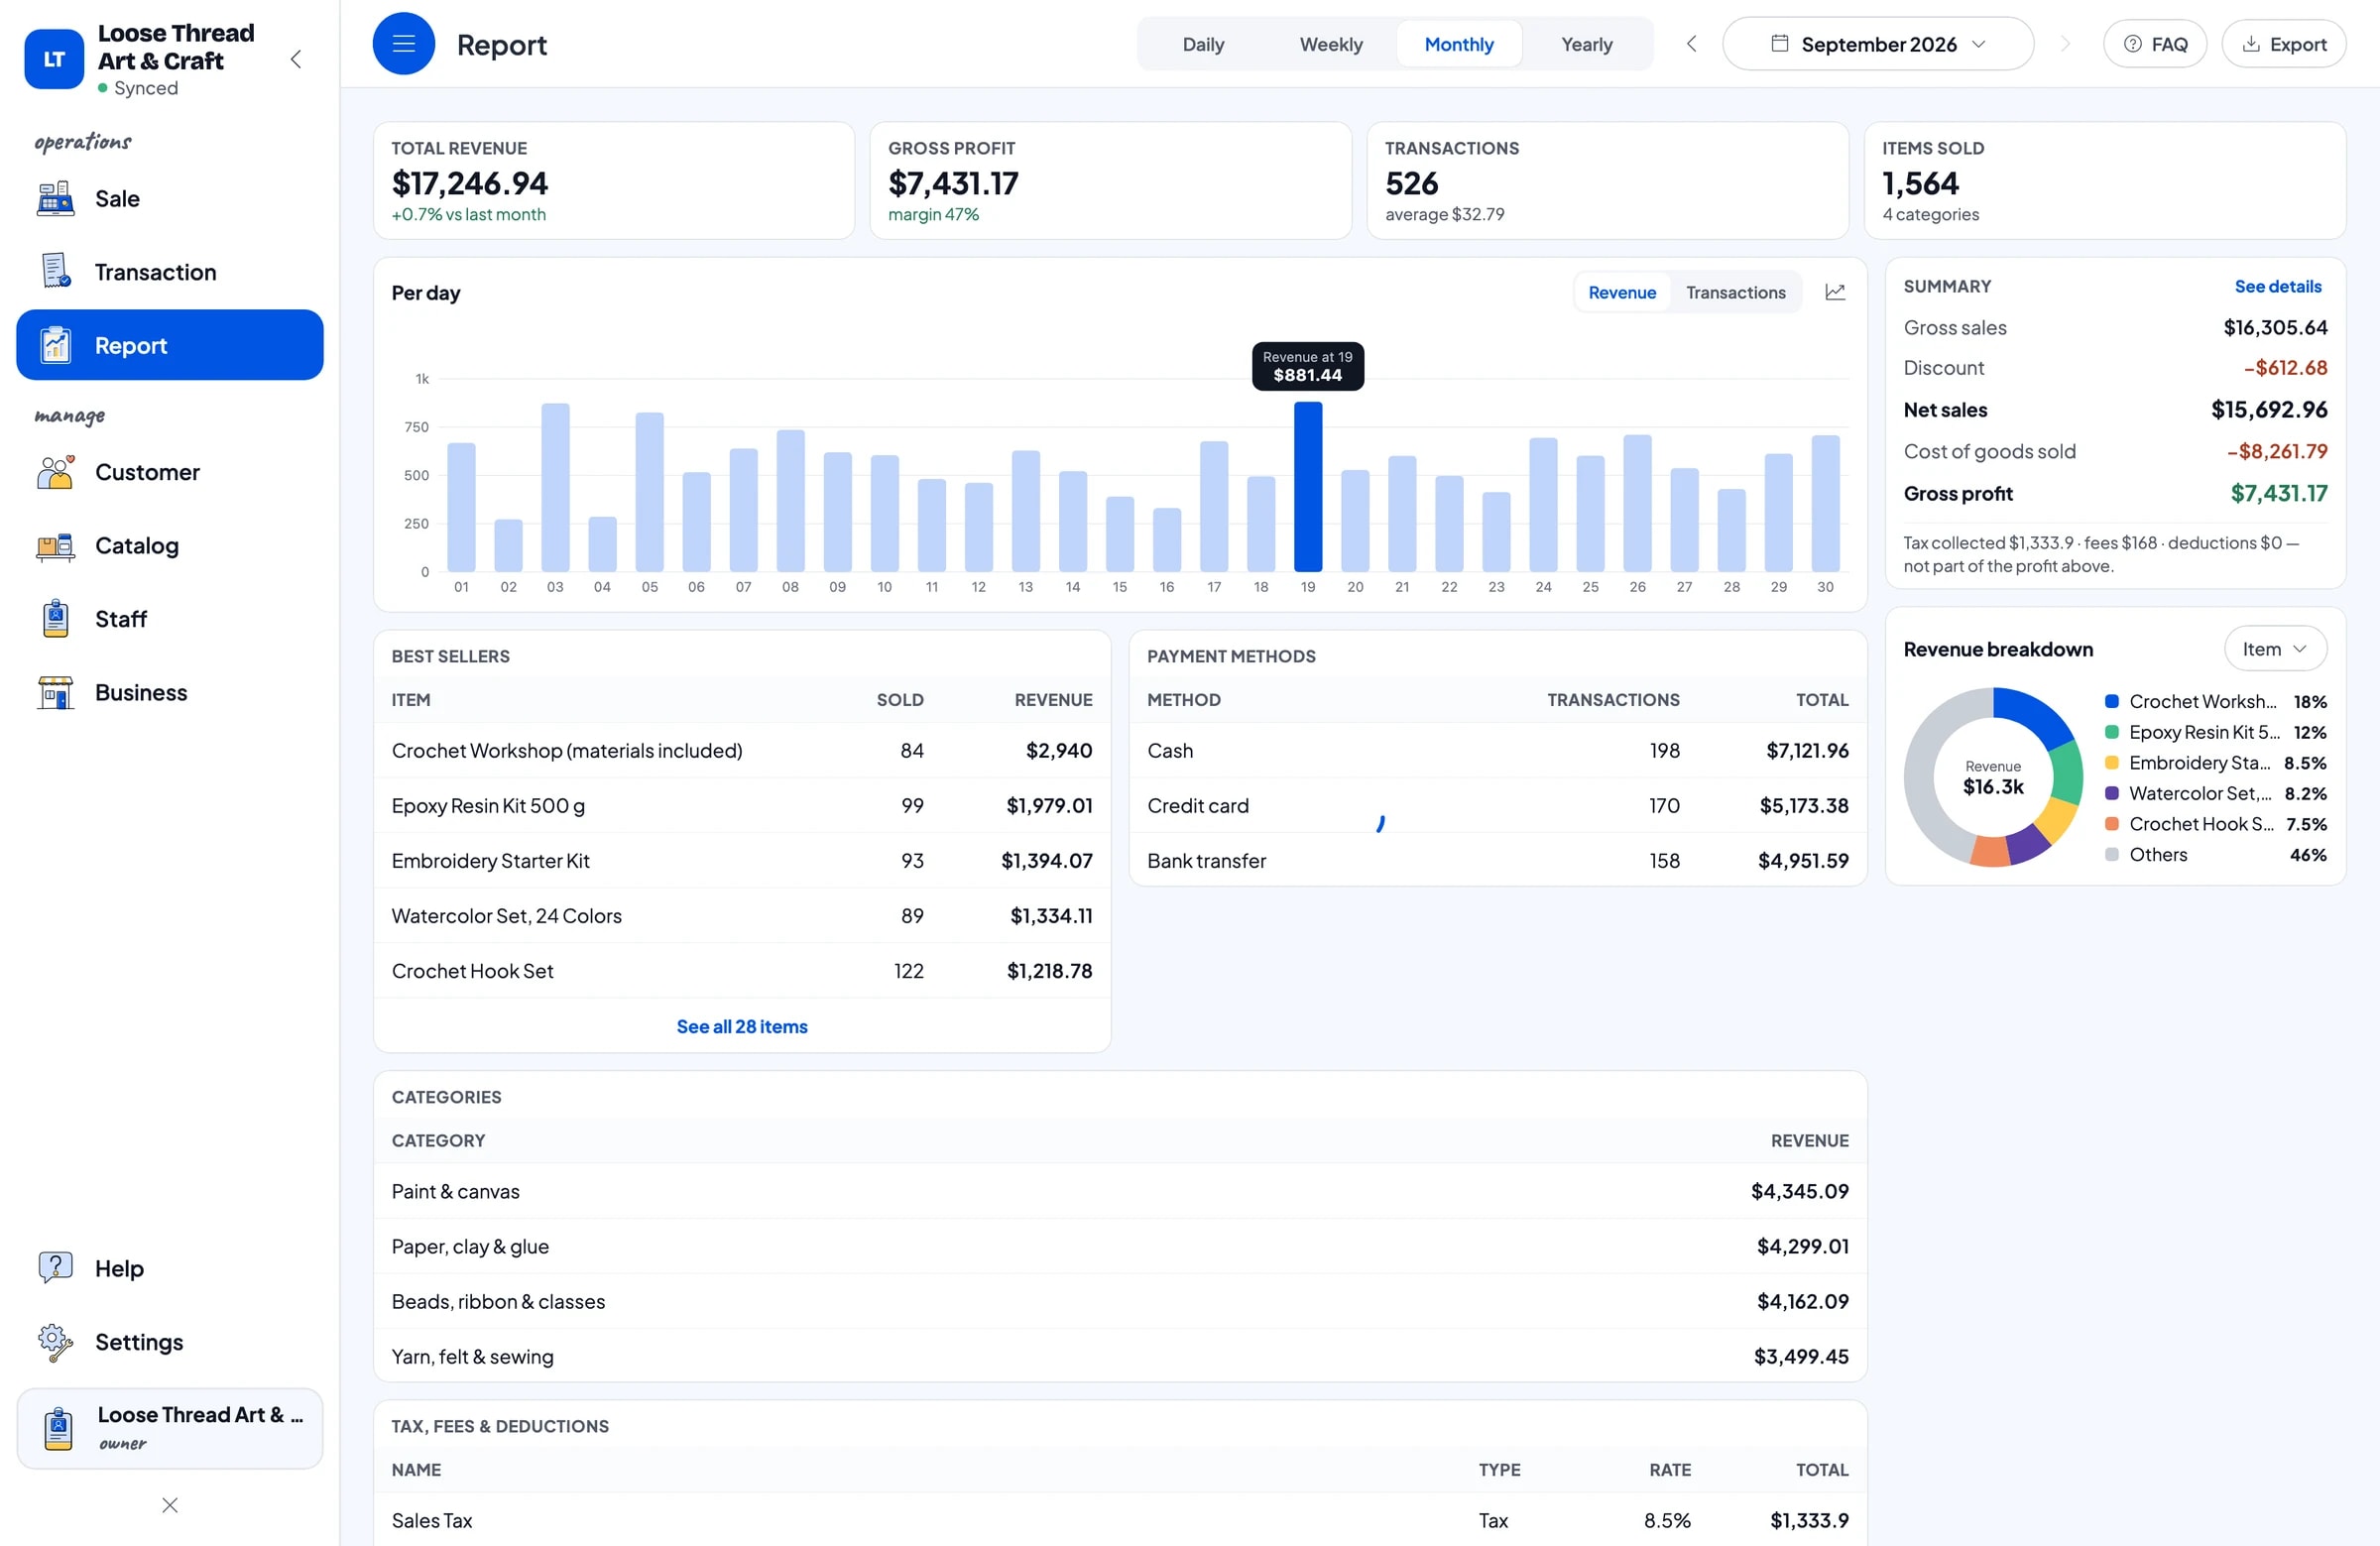Click See all 28 items link

[742, 1026]
